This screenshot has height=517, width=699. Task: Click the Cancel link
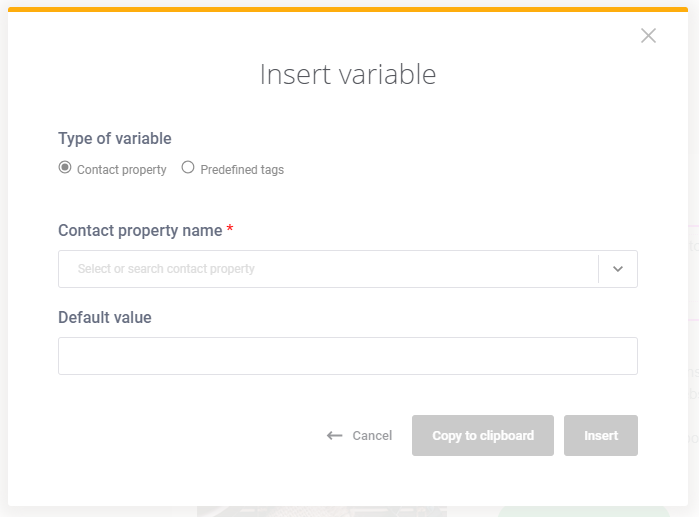(x=372, y=435)
